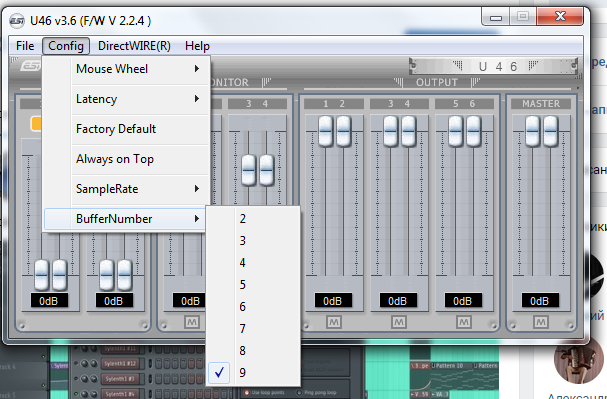Screen dimensions: 607x399
Task: Click the 0dB readout under MASTER
Action: (540, 301)
